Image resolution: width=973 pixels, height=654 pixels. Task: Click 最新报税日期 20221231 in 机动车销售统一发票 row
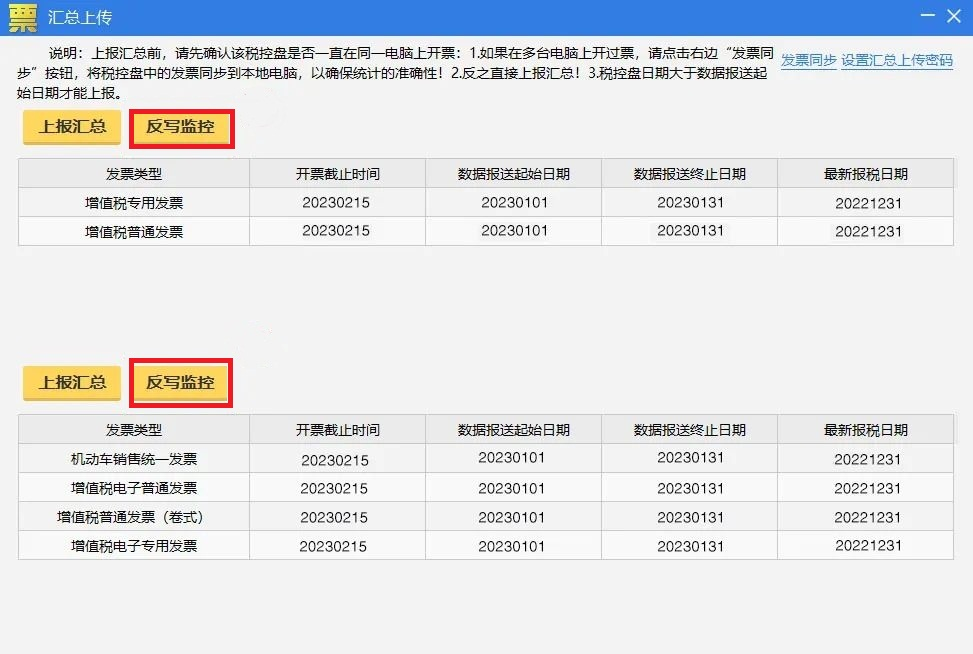click(x=867, y=460)
